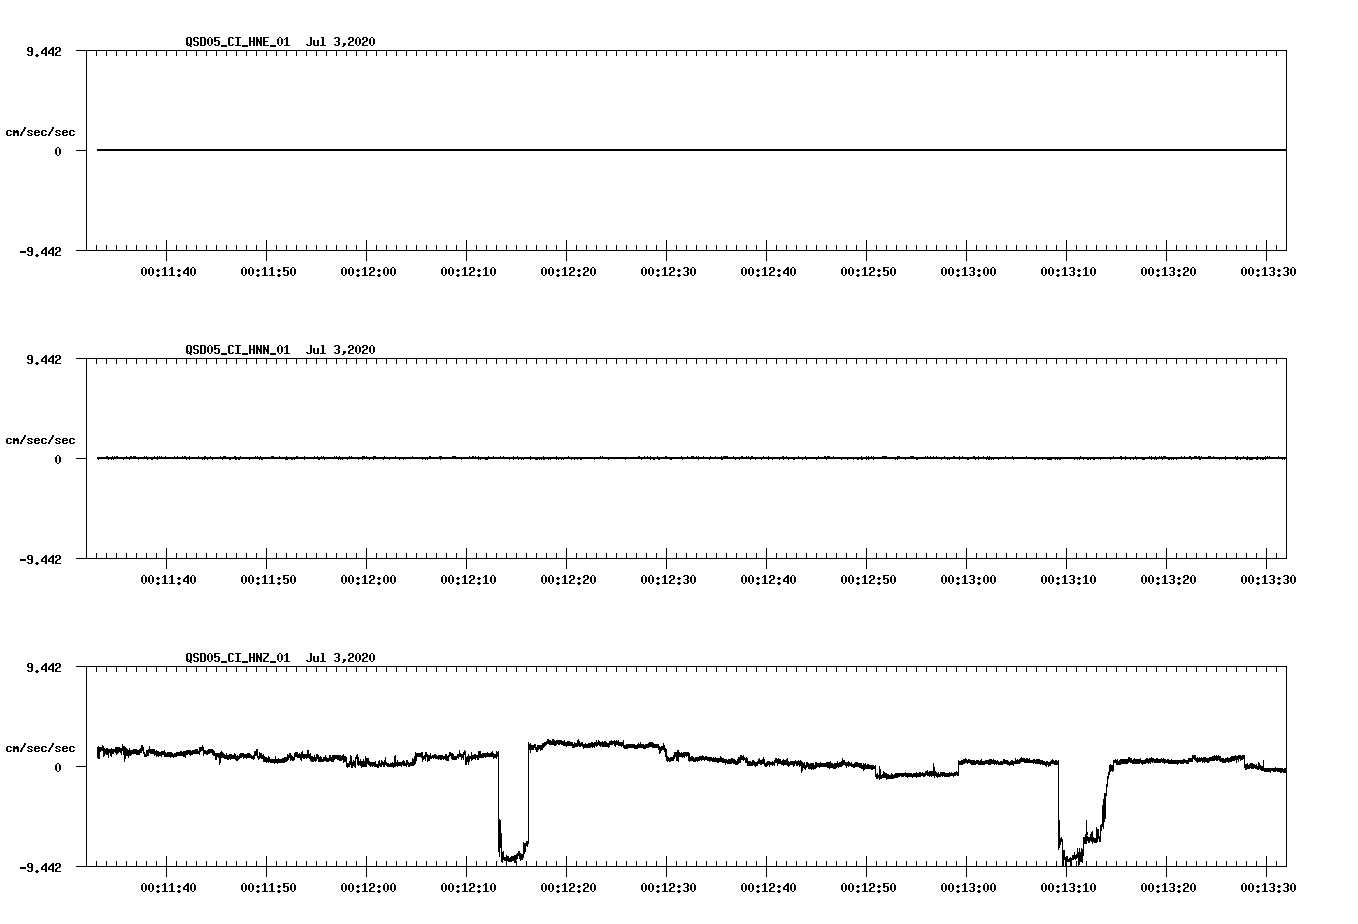Click the 0 axis value on HNZ plot
1358x924 pixels.
58,767
